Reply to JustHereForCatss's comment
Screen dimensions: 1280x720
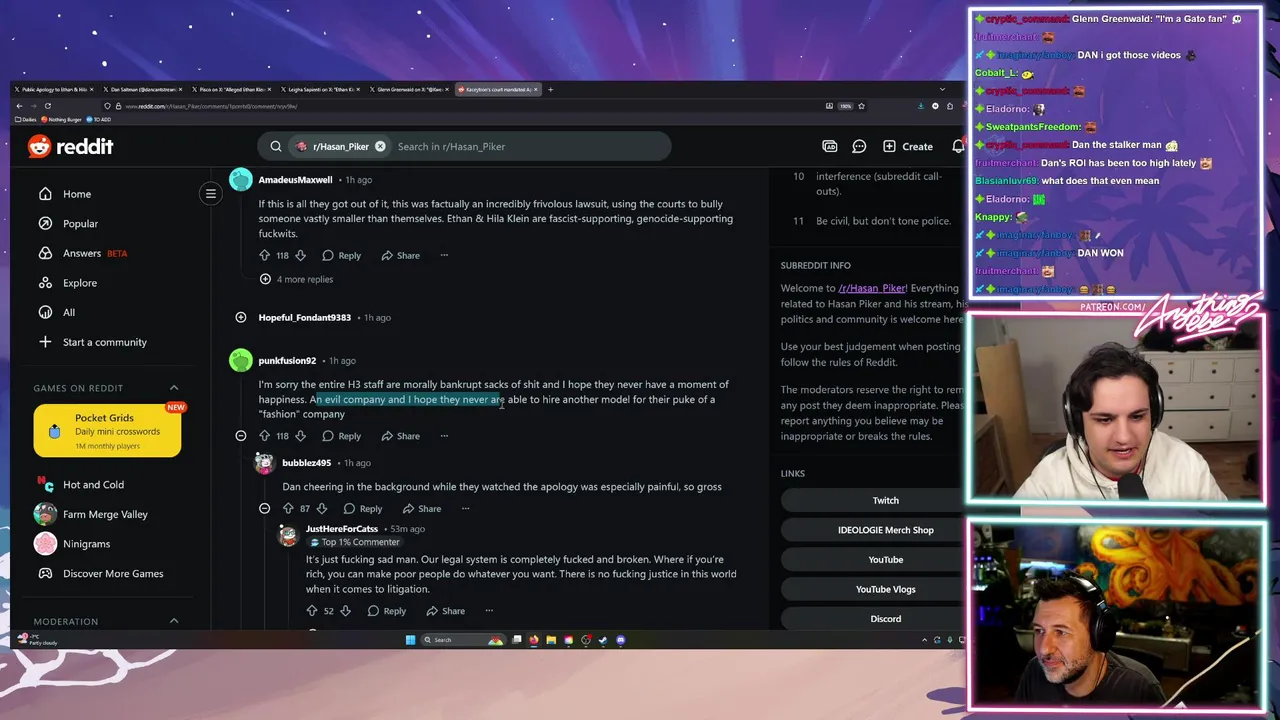point(386,611)
